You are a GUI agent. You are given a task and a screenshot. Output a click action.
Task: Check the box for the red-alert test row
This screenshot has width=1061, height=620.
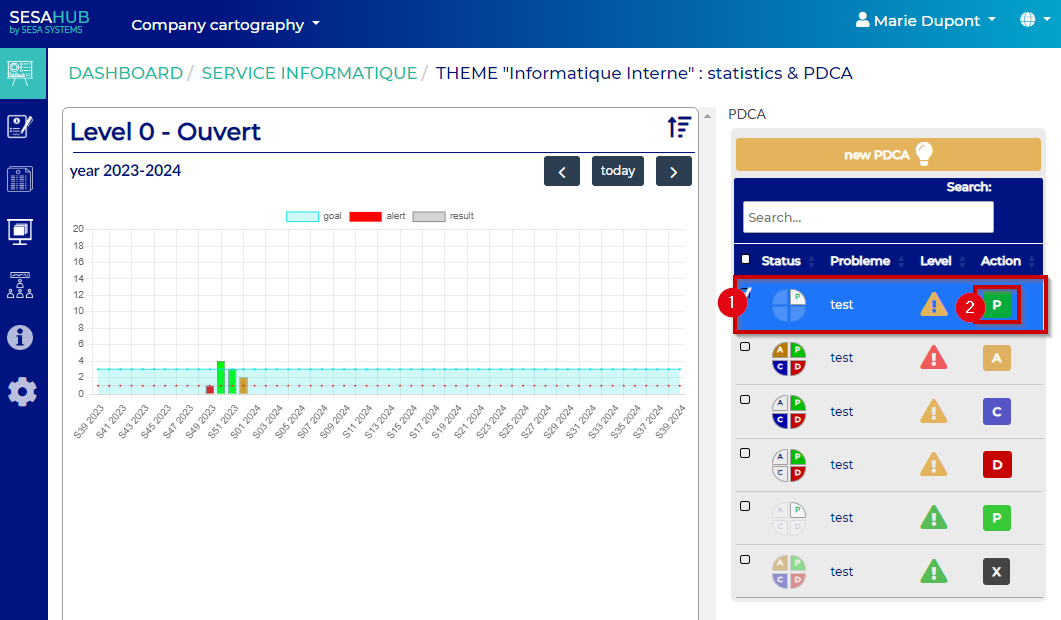click(x=745, y=347)
